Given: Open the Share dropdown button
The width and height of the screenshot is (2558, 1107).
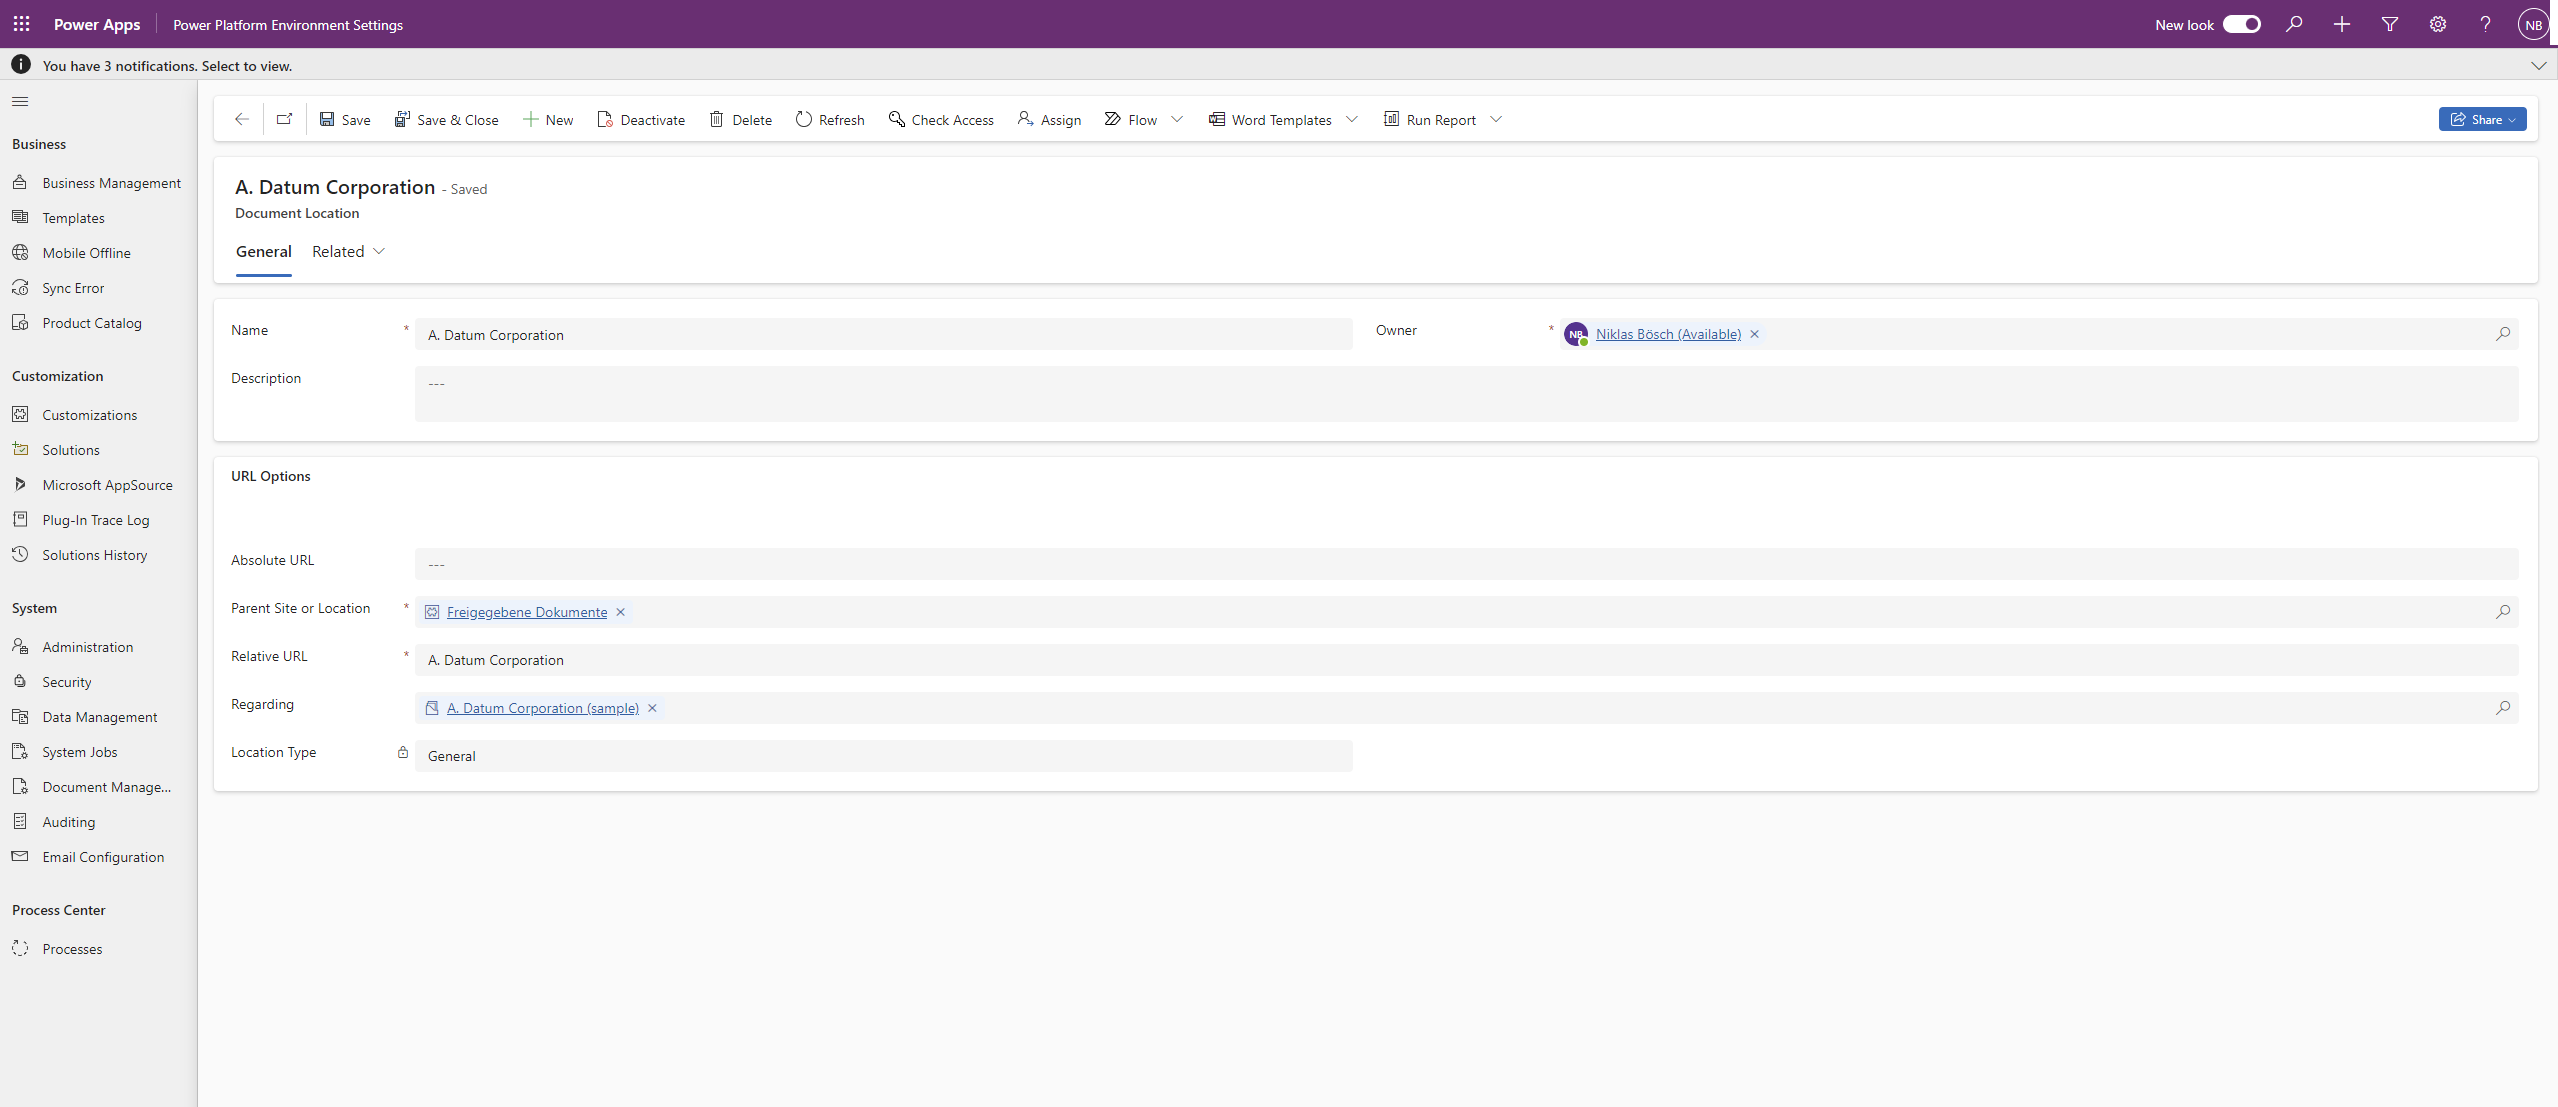Looking at the screenshot, I should (x=2482, y=119).
